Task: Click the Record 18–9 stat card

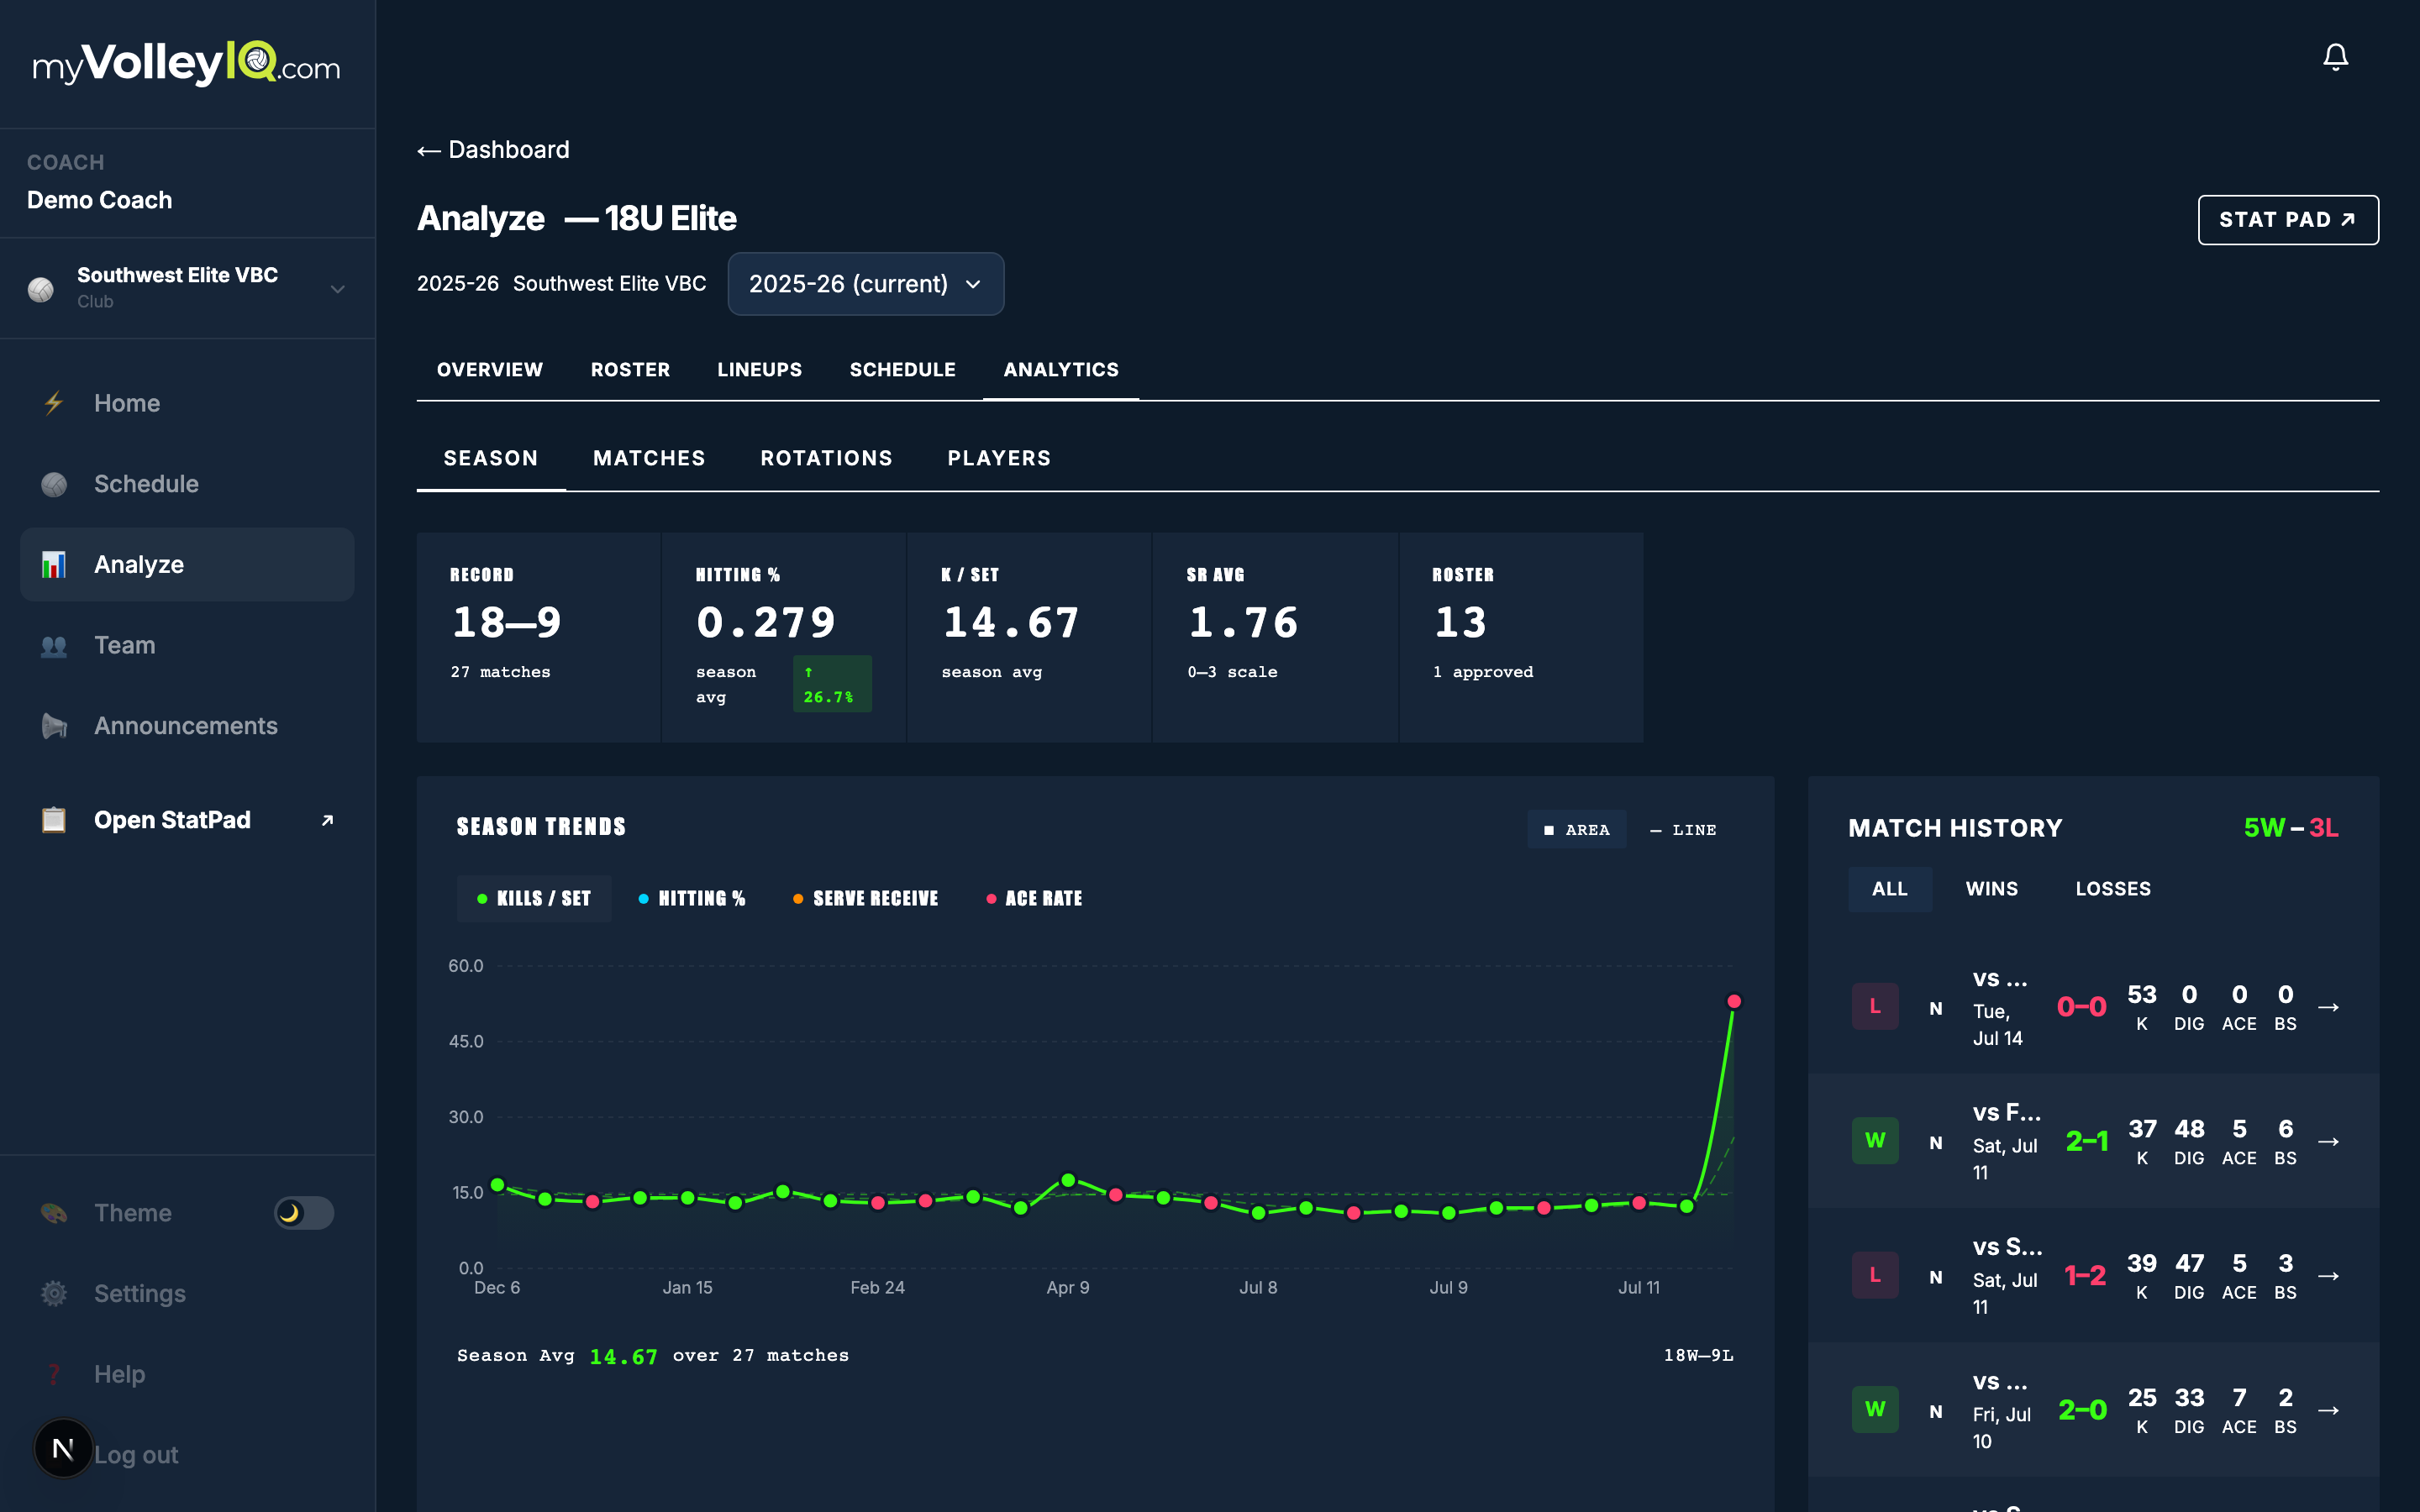Action: pyautogui.click(x=538, y=637)
